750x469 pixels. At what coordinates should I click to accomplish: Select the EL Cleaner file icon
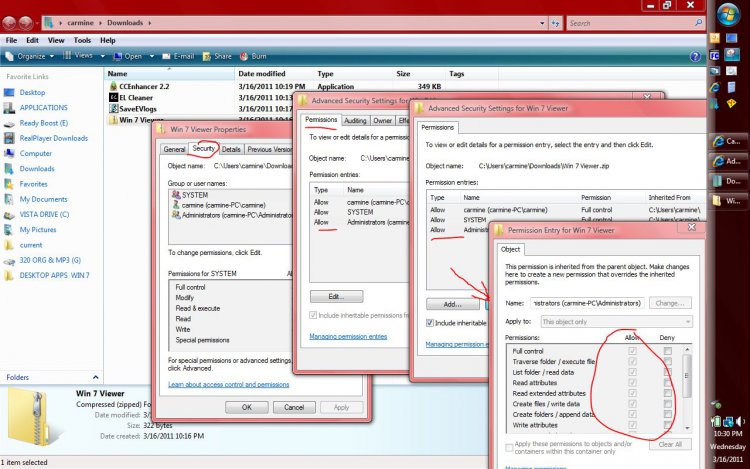pos(113,97)
